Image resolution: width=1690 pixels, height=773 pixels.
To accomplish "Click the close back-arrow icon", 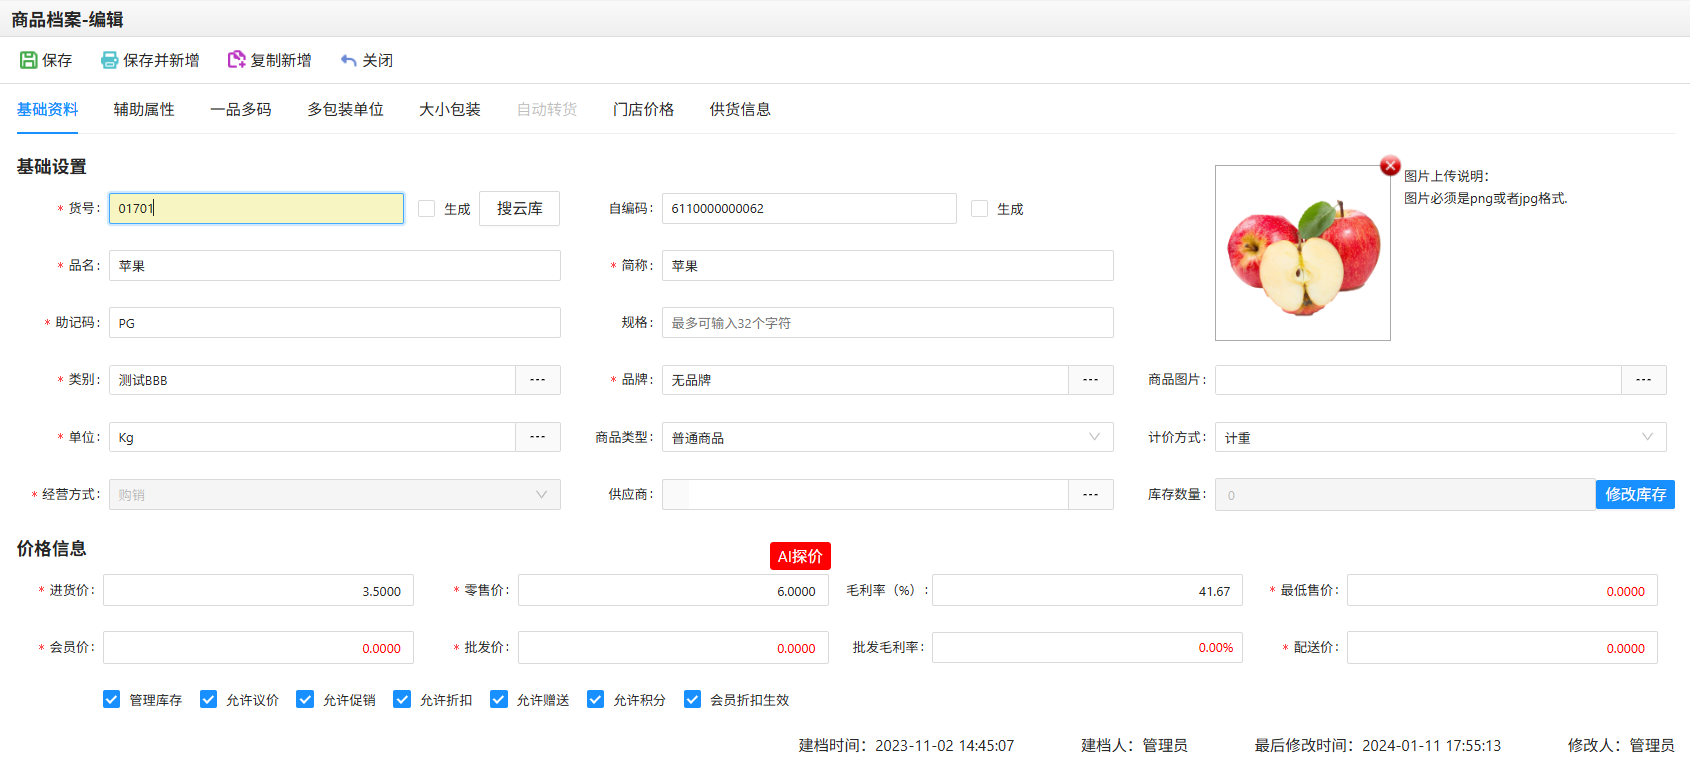I will tap(348, 60).
